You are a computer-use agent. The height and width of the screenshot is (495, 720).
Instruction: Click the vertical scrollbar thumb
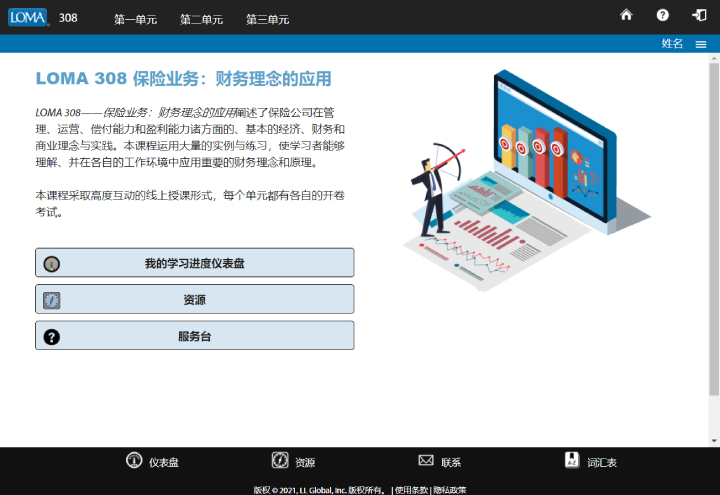714,230
